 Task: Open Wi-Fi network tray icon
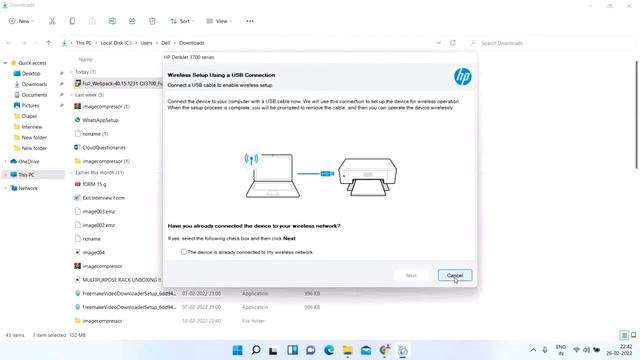pyautogui.click(x=576, y=350)
